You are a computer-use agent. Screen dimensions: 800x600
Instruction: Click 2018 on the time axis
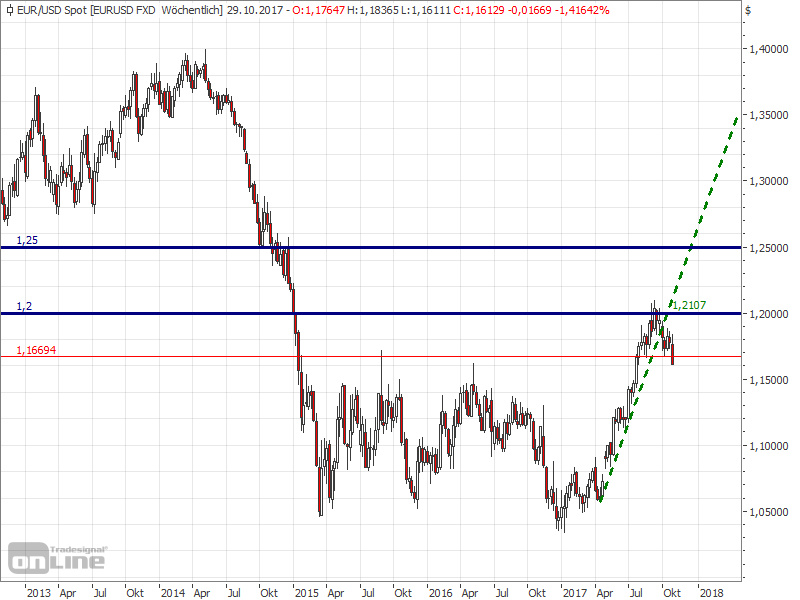click(712, 592)
